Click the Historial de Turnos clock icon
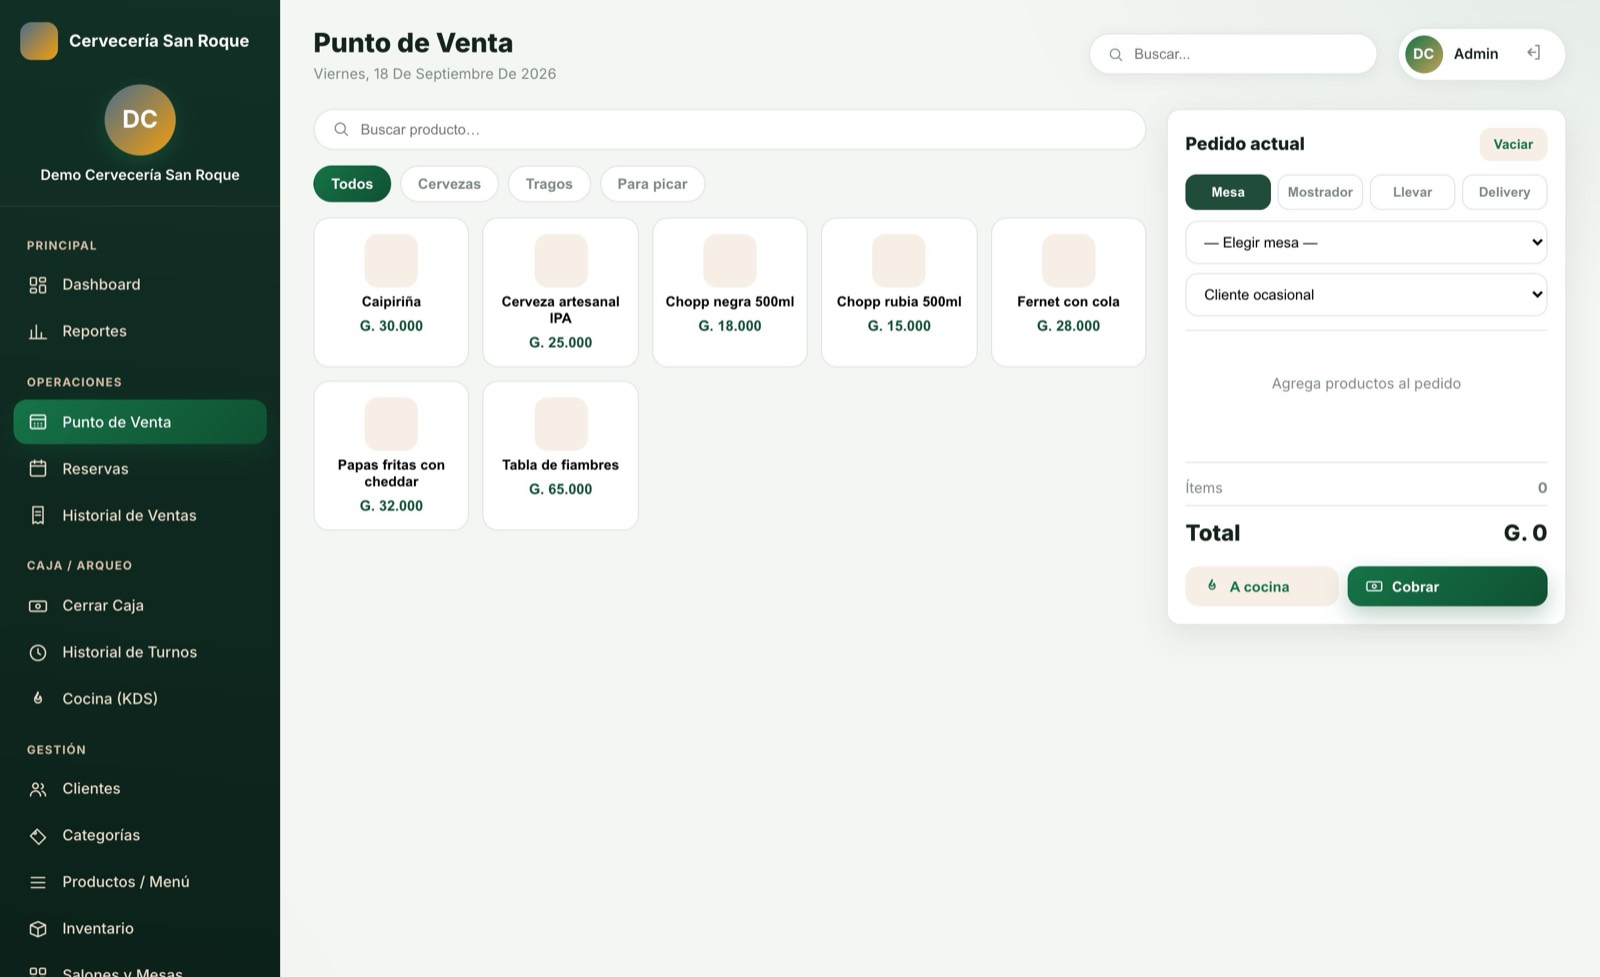This screenshot has width=1600, height=977. click(38, 653)
